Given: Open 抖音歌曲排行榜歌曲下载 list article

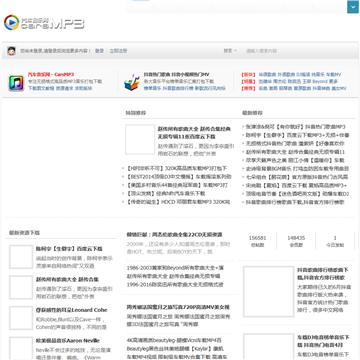Looking at the screenshot, I should pyautogui.click(x=295, y=202).
